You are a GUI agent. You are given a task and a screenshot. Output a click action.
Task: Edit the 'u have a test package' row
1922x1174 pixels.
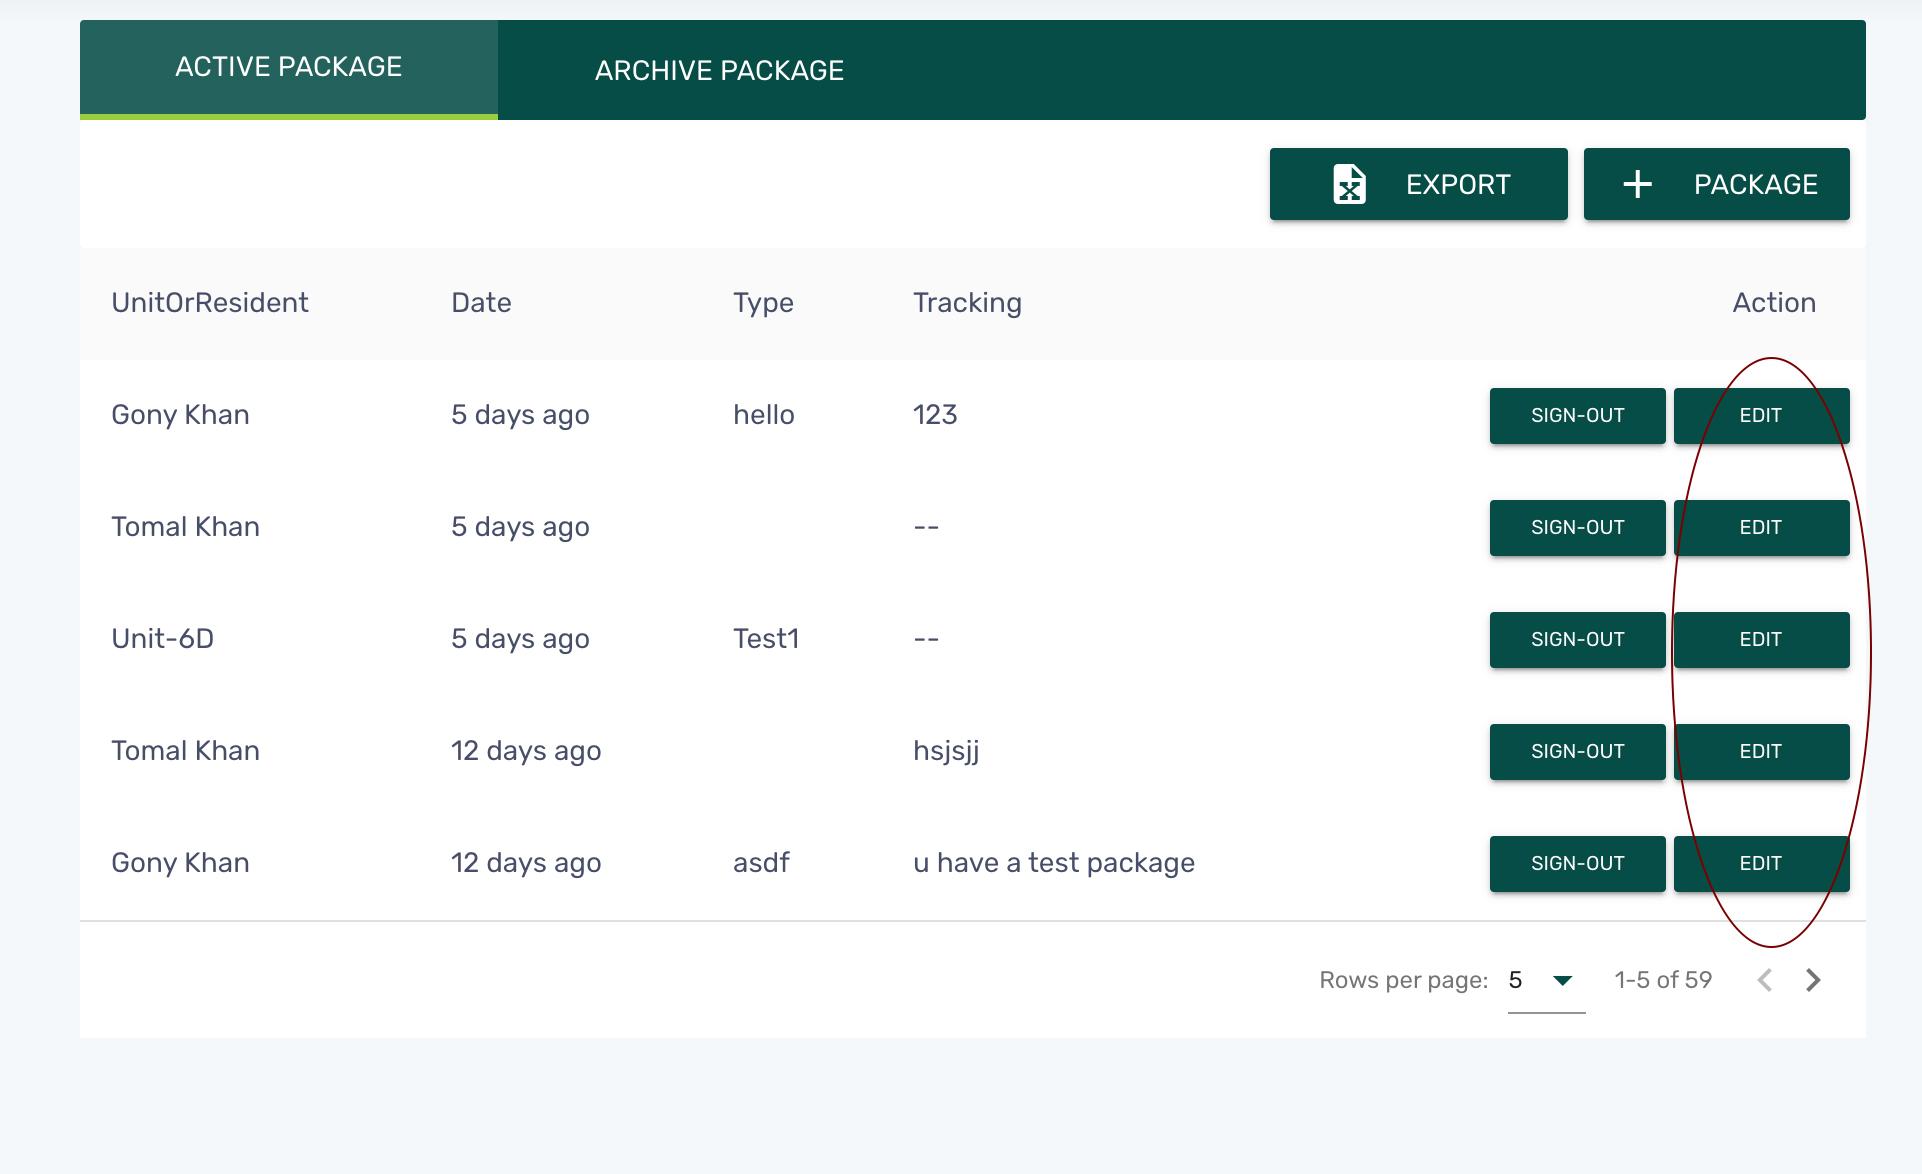pos(1760,863)
